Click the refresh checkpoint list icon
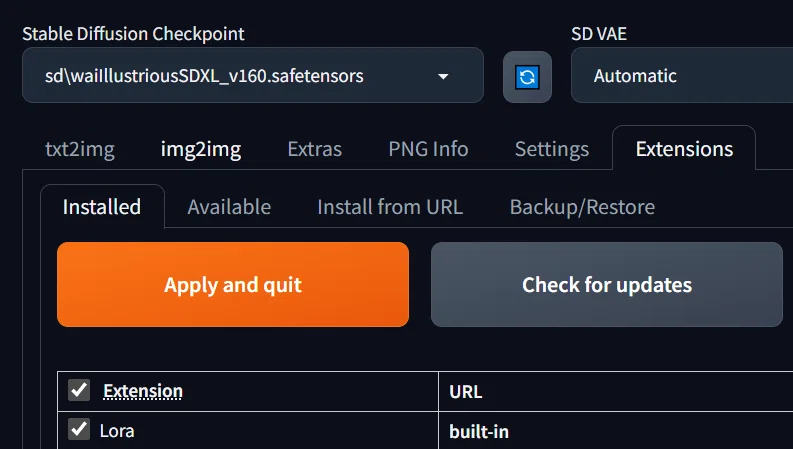 coord(527,77)
